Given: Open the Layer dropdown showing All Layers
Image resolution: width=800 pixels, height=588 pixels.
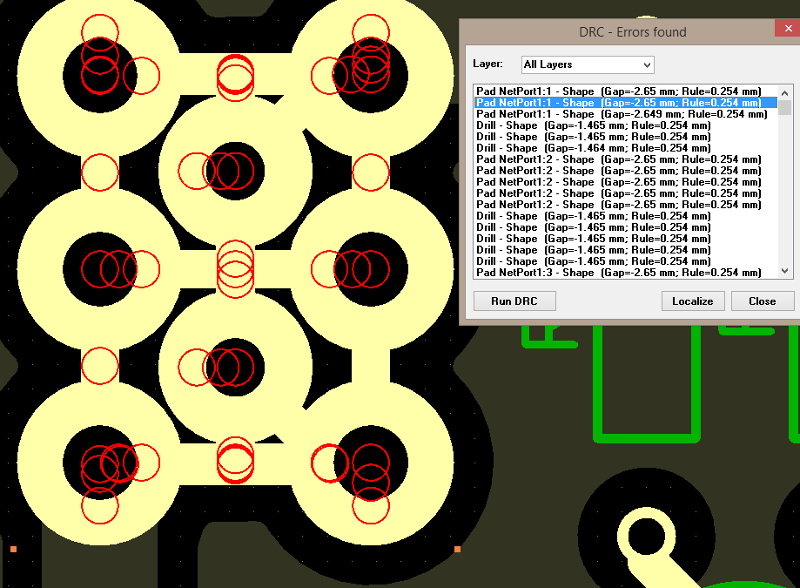Looking at the screenshot, I should 588,65.
